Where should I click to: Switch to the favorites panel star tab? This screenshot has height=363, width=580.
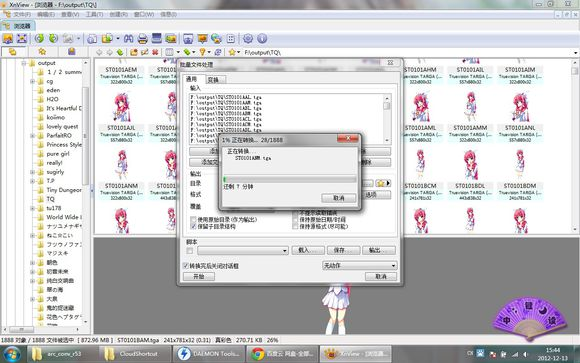point(42,52)
